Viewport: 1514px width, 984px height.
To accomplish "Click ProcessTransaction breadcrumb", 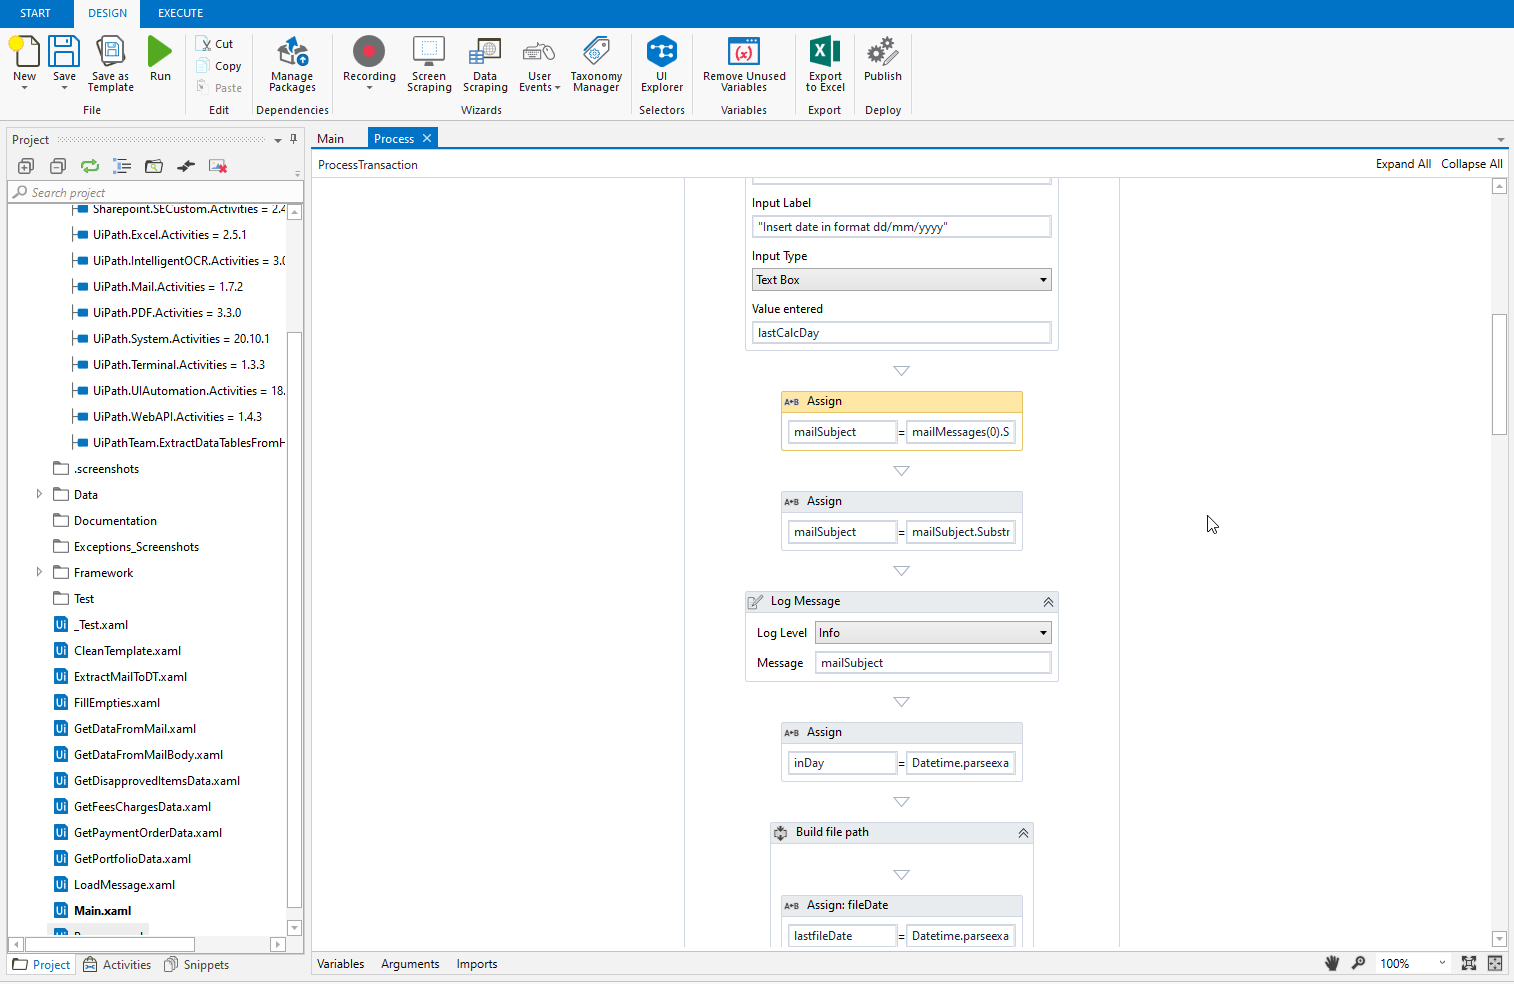I will (x=368, y=165).
